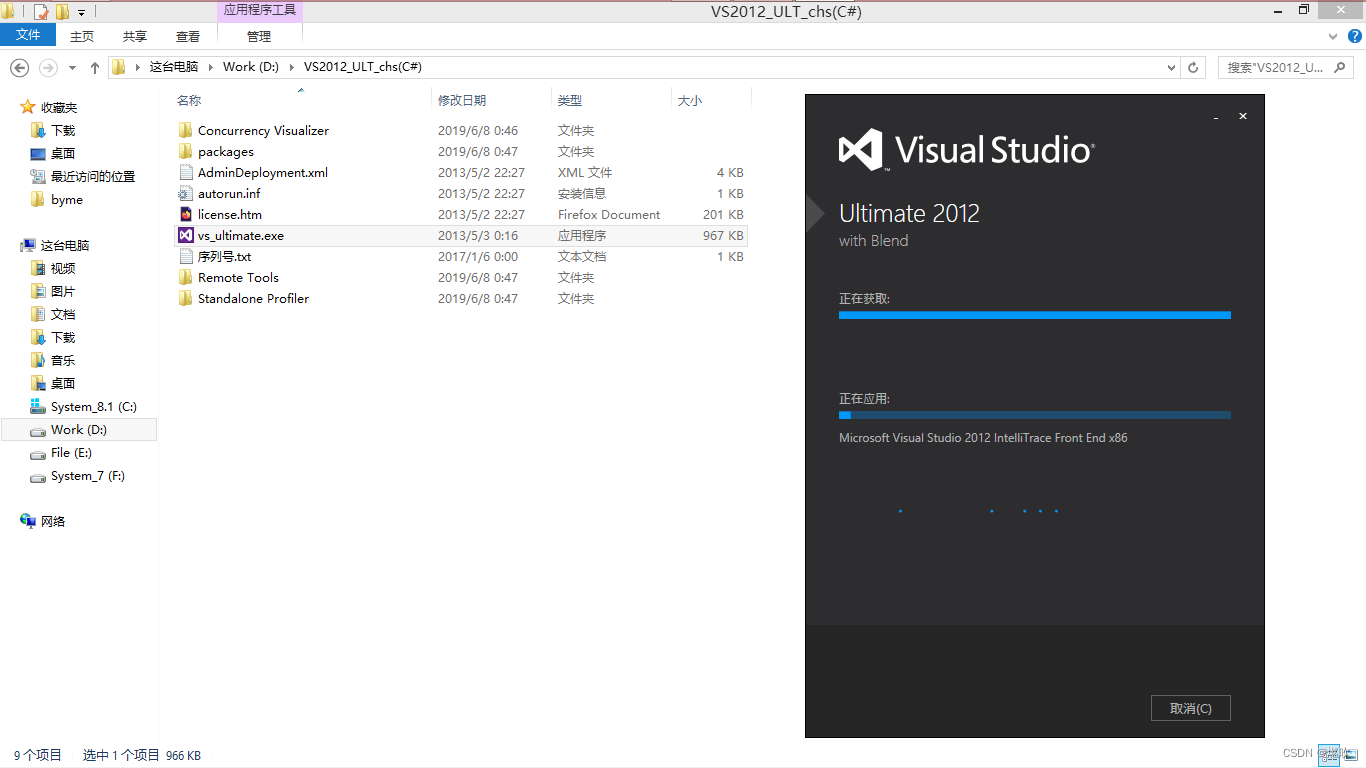Click the 应用程序工具 contextual tab header
The image size is (1366, 768).
(259, 10)
